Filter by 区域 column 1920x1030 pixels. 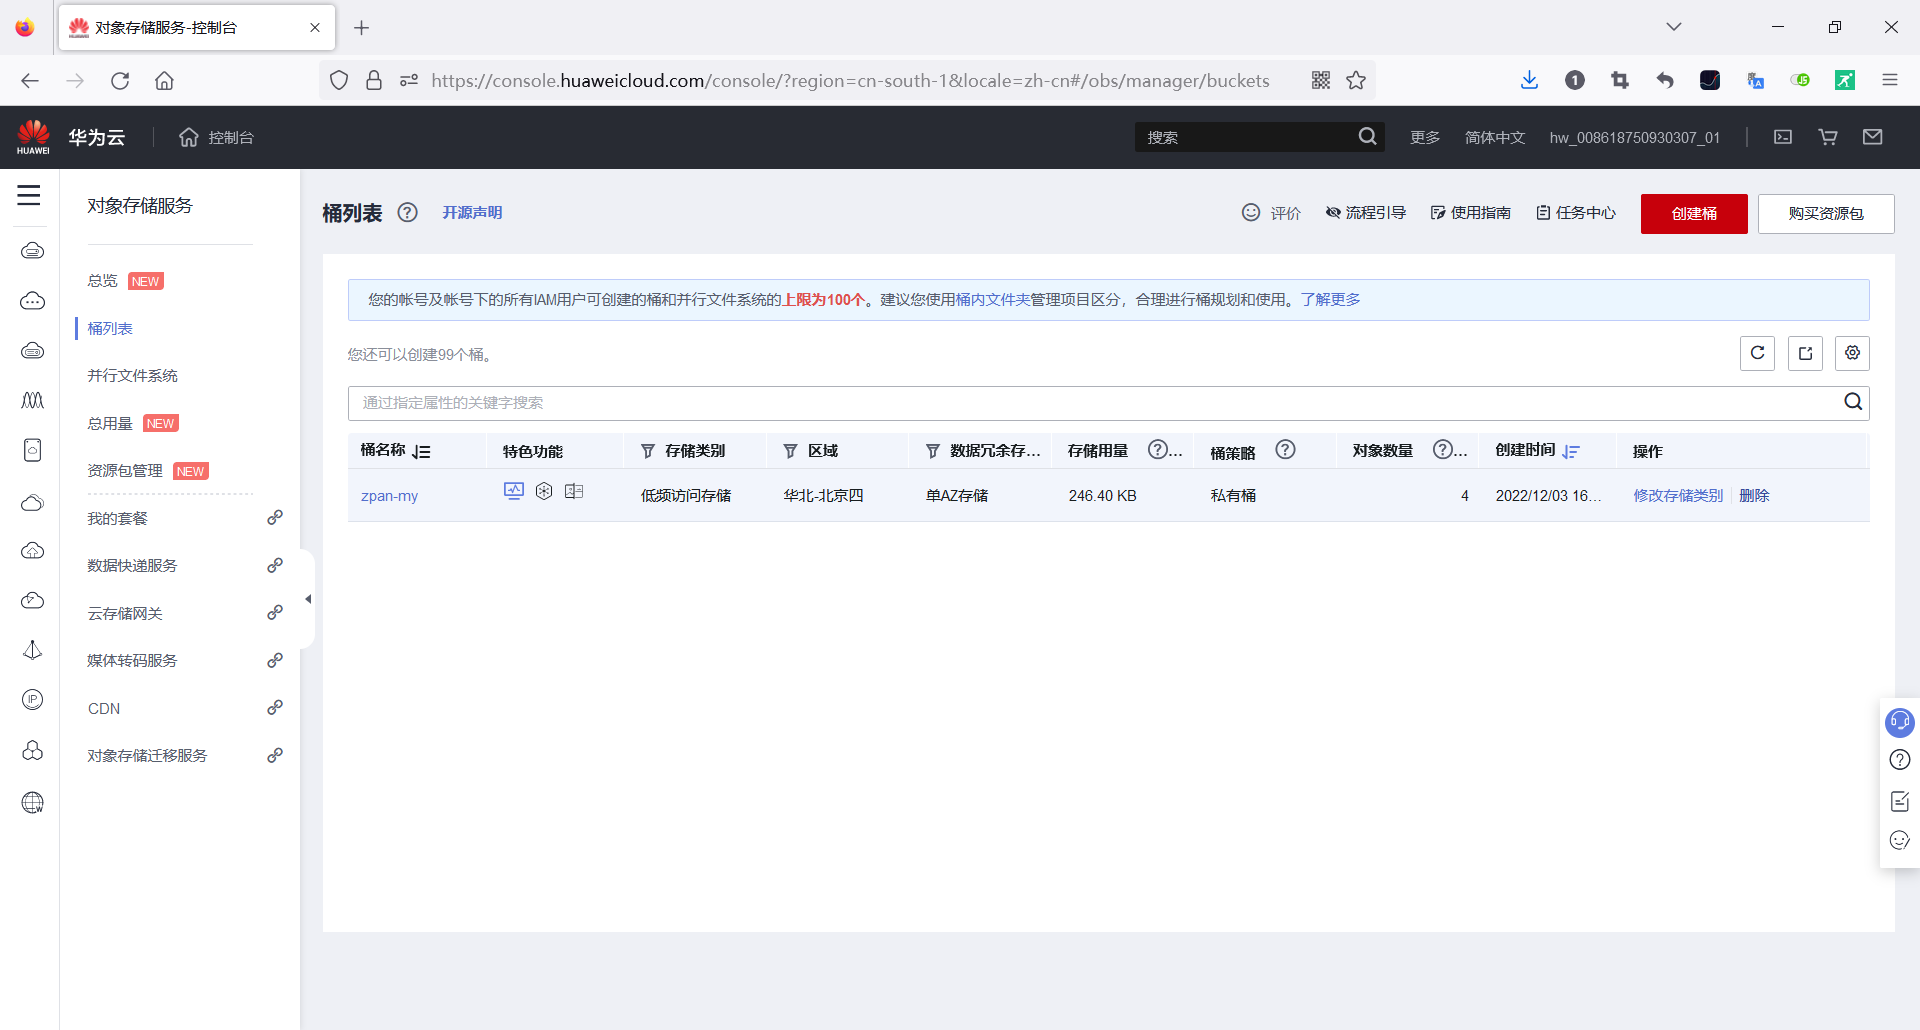[790, 452]
